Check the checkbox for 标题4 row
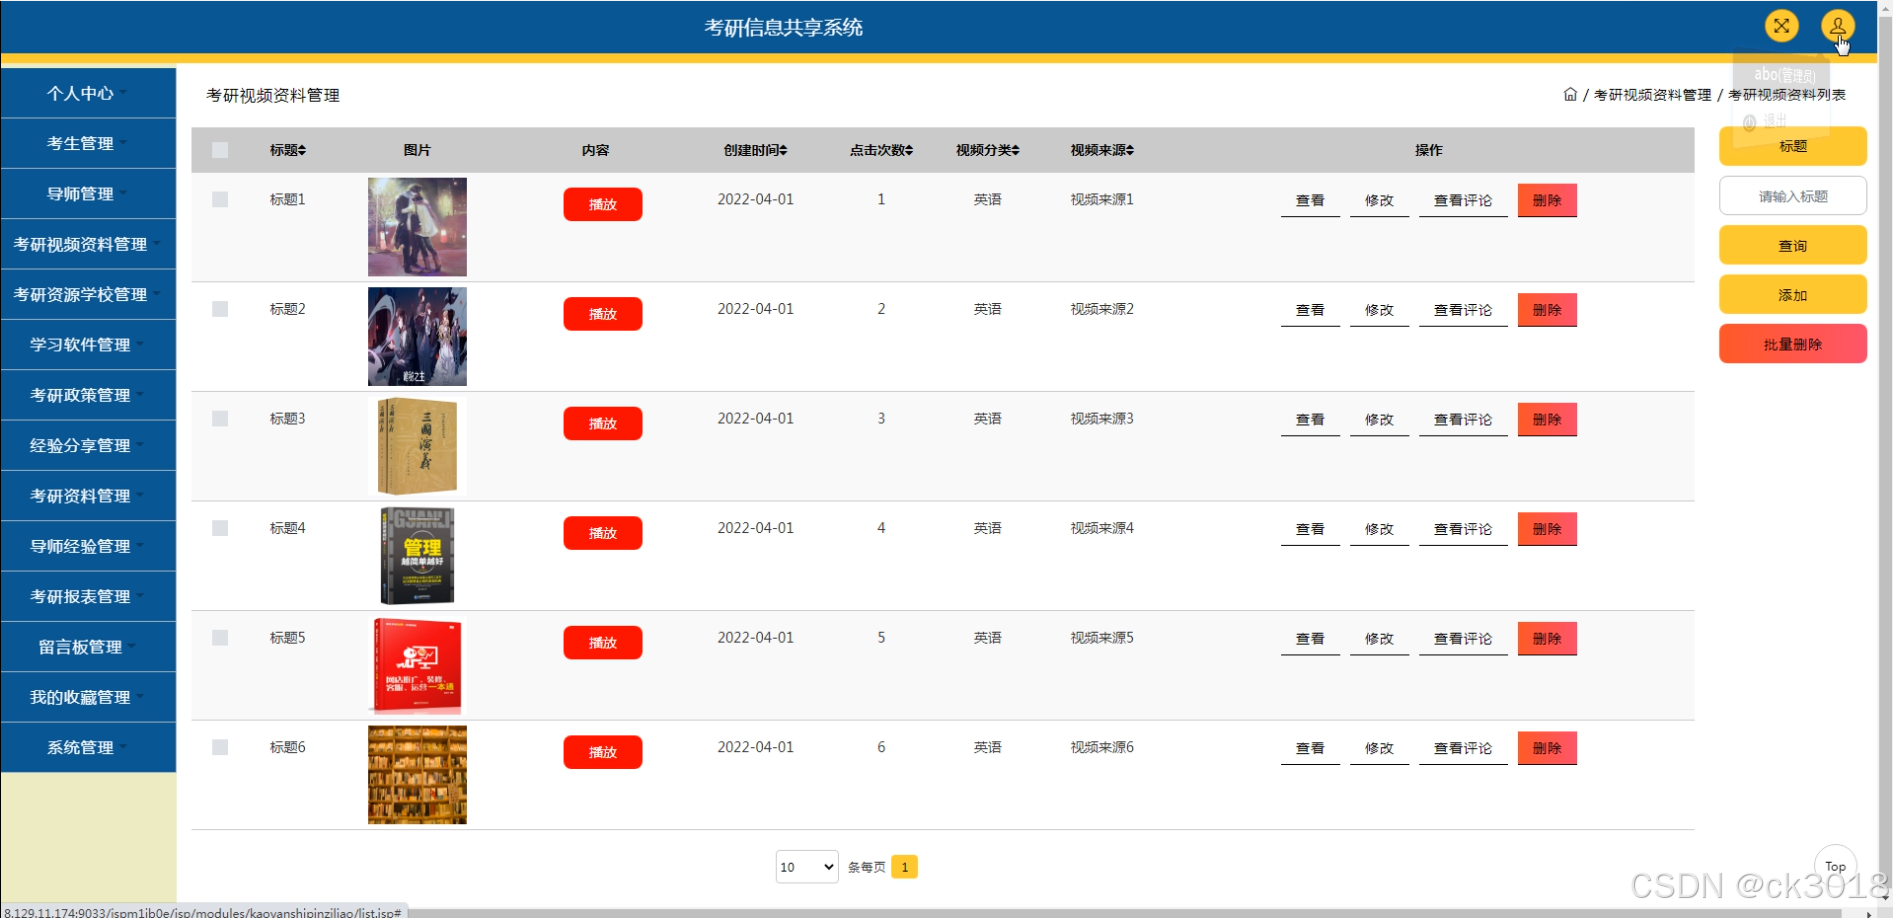 [220, 528]
